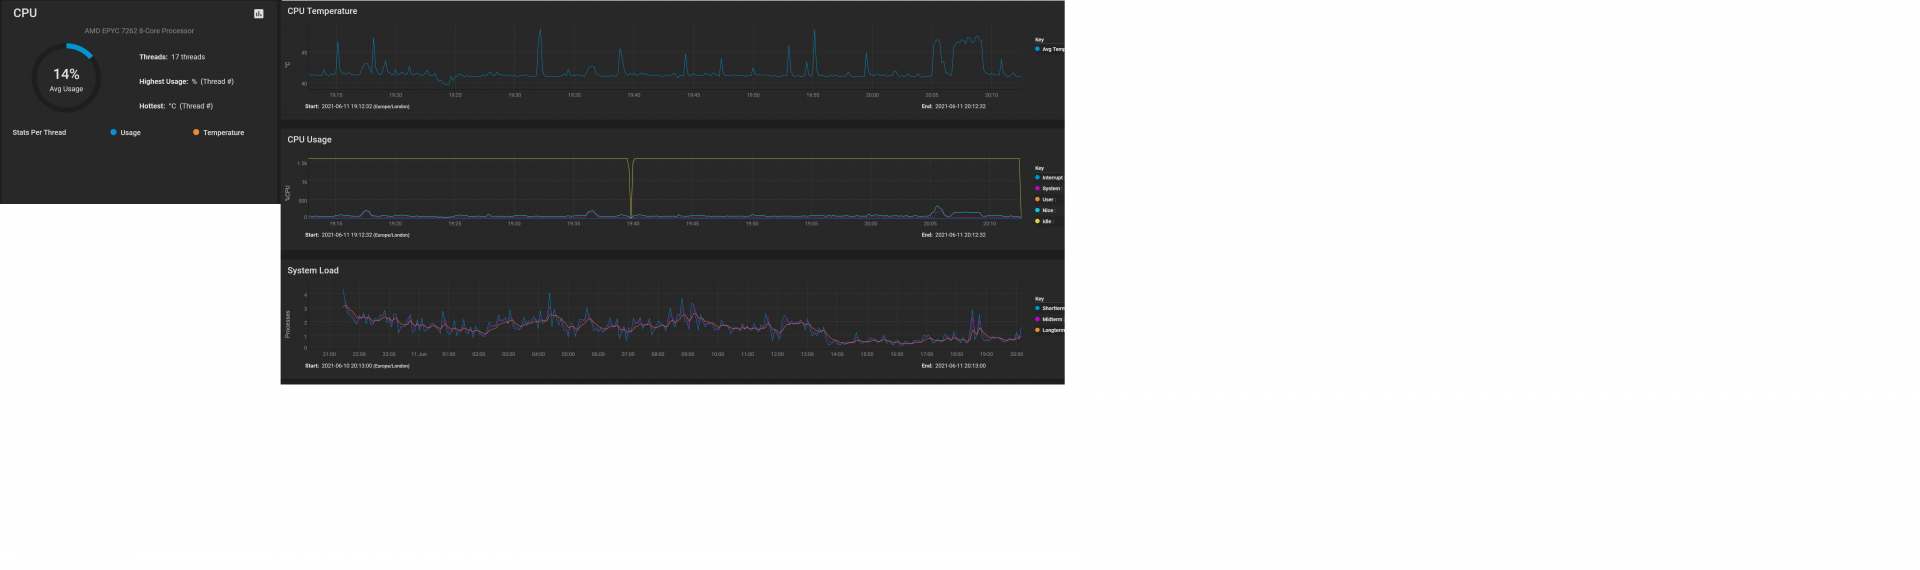This screenshot has width=1920, height=570.
Task: Toggle the User series in CPU Usage key
Action: [1047, 200]
